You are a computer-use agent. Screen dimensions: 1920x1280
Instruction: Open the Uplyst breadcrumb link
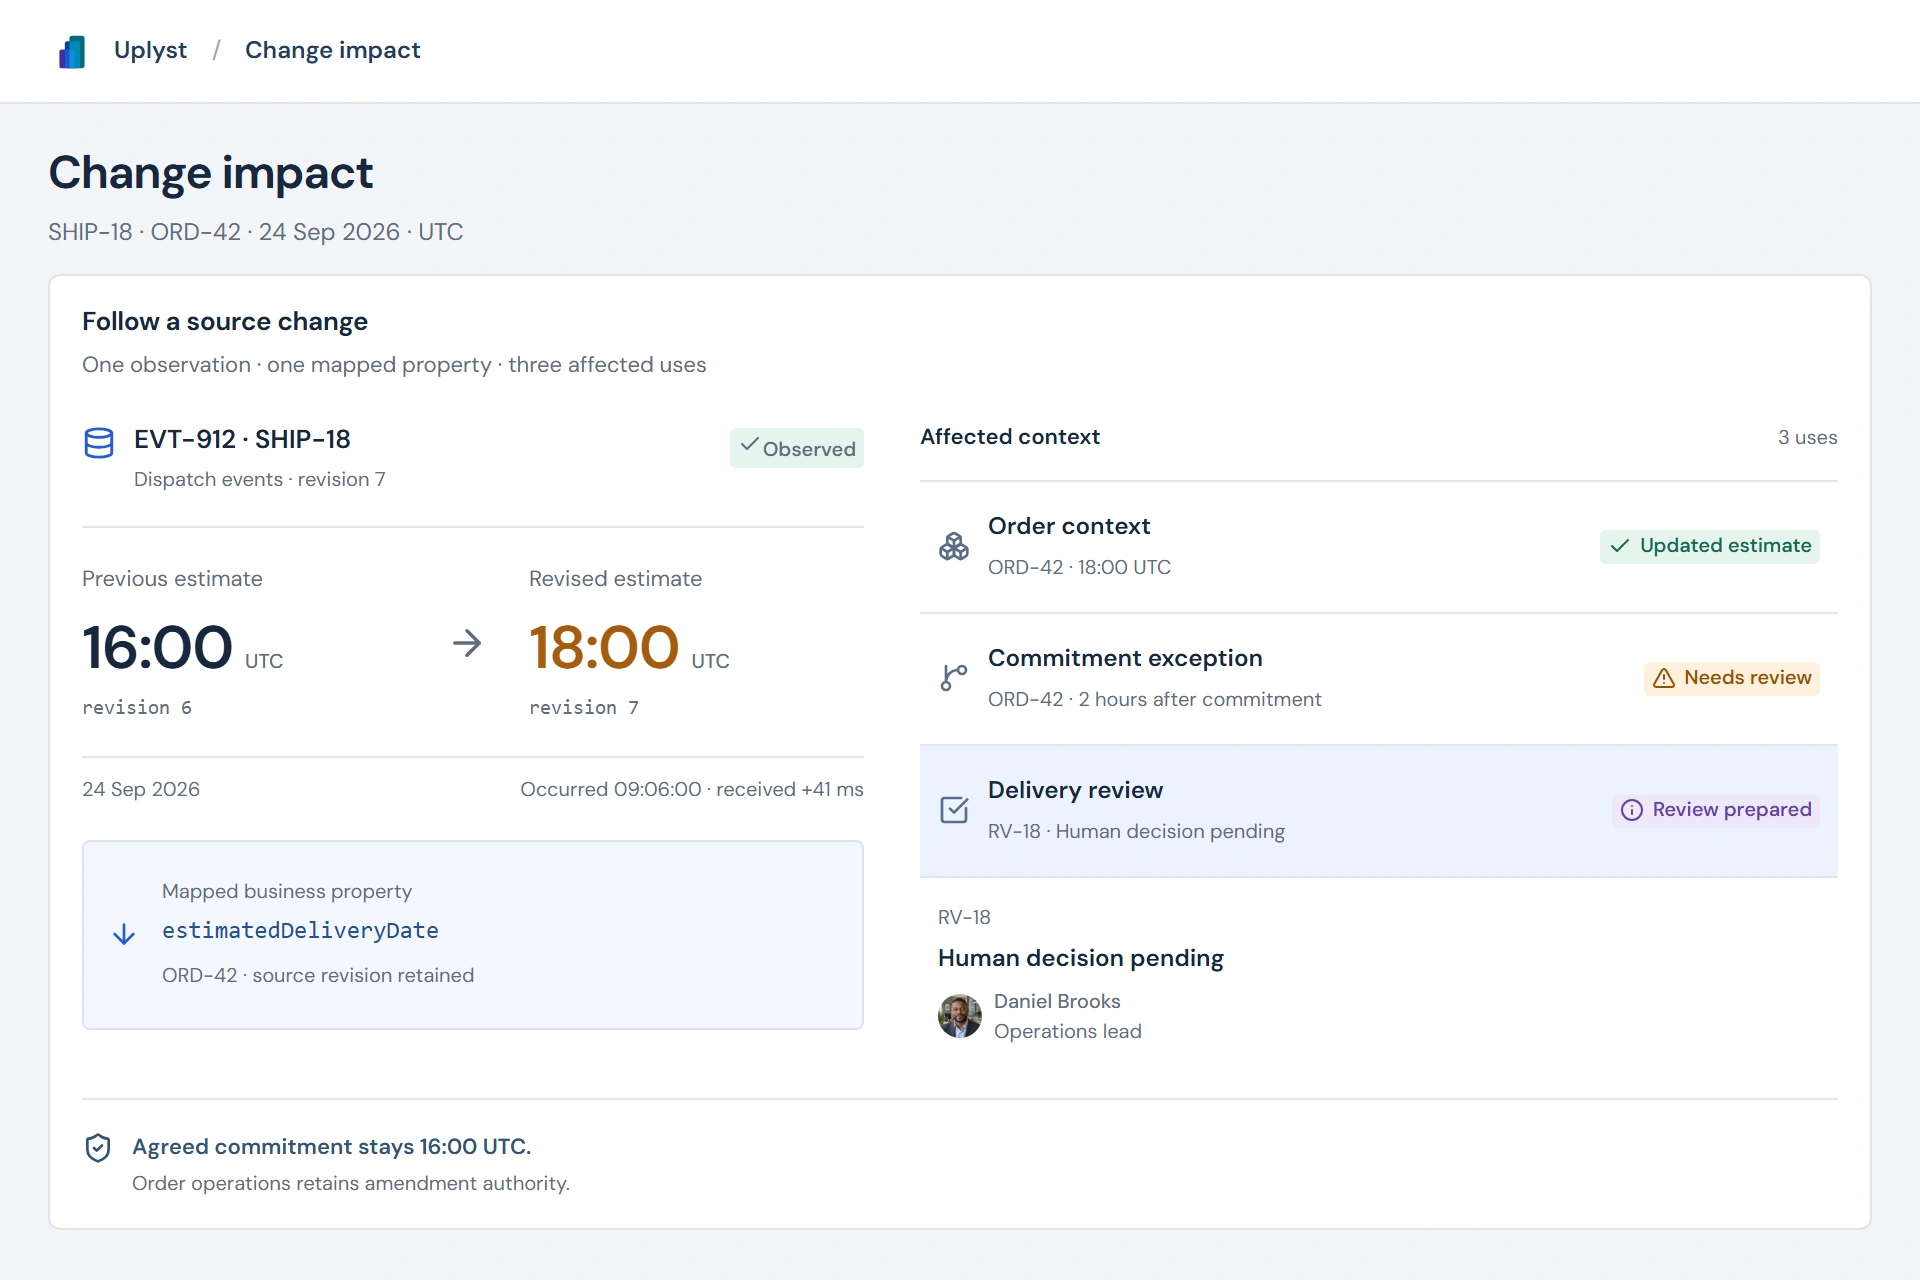point(150,50)
